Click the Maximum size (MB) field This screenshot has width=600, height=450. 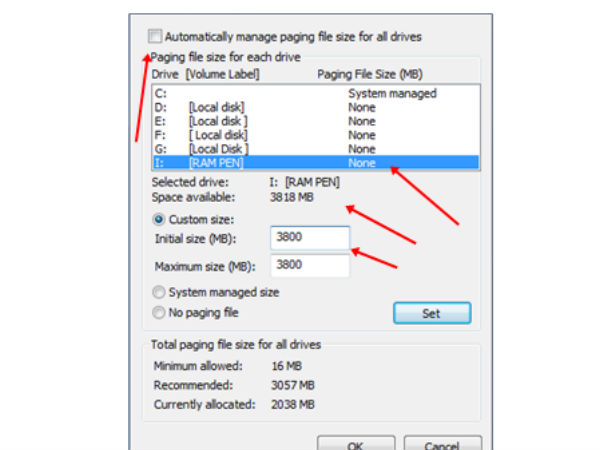click(x=310, y=265)
